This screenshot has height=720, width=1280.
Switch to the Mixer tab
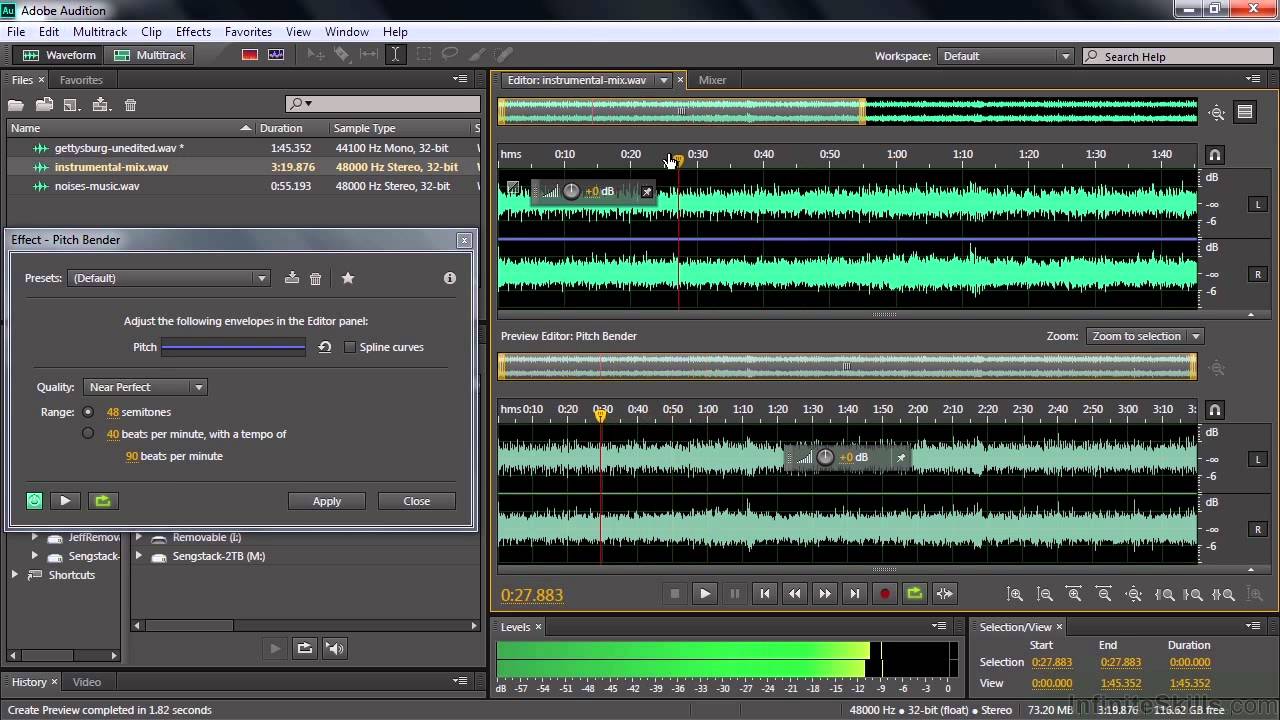pos(712,80)
